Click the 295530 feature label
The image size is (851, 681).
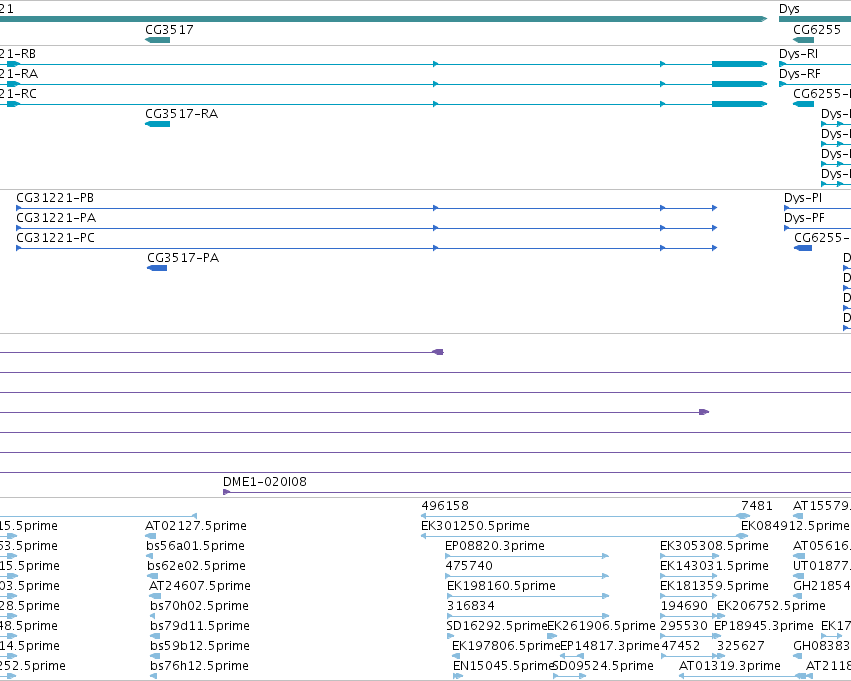pyautogui.click(x=684, y=626)
